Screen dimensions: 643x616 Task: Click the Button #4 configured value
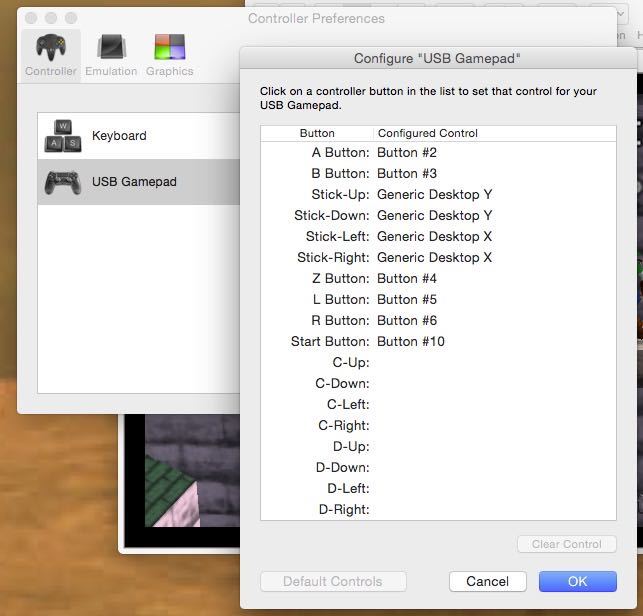(407, 278)
